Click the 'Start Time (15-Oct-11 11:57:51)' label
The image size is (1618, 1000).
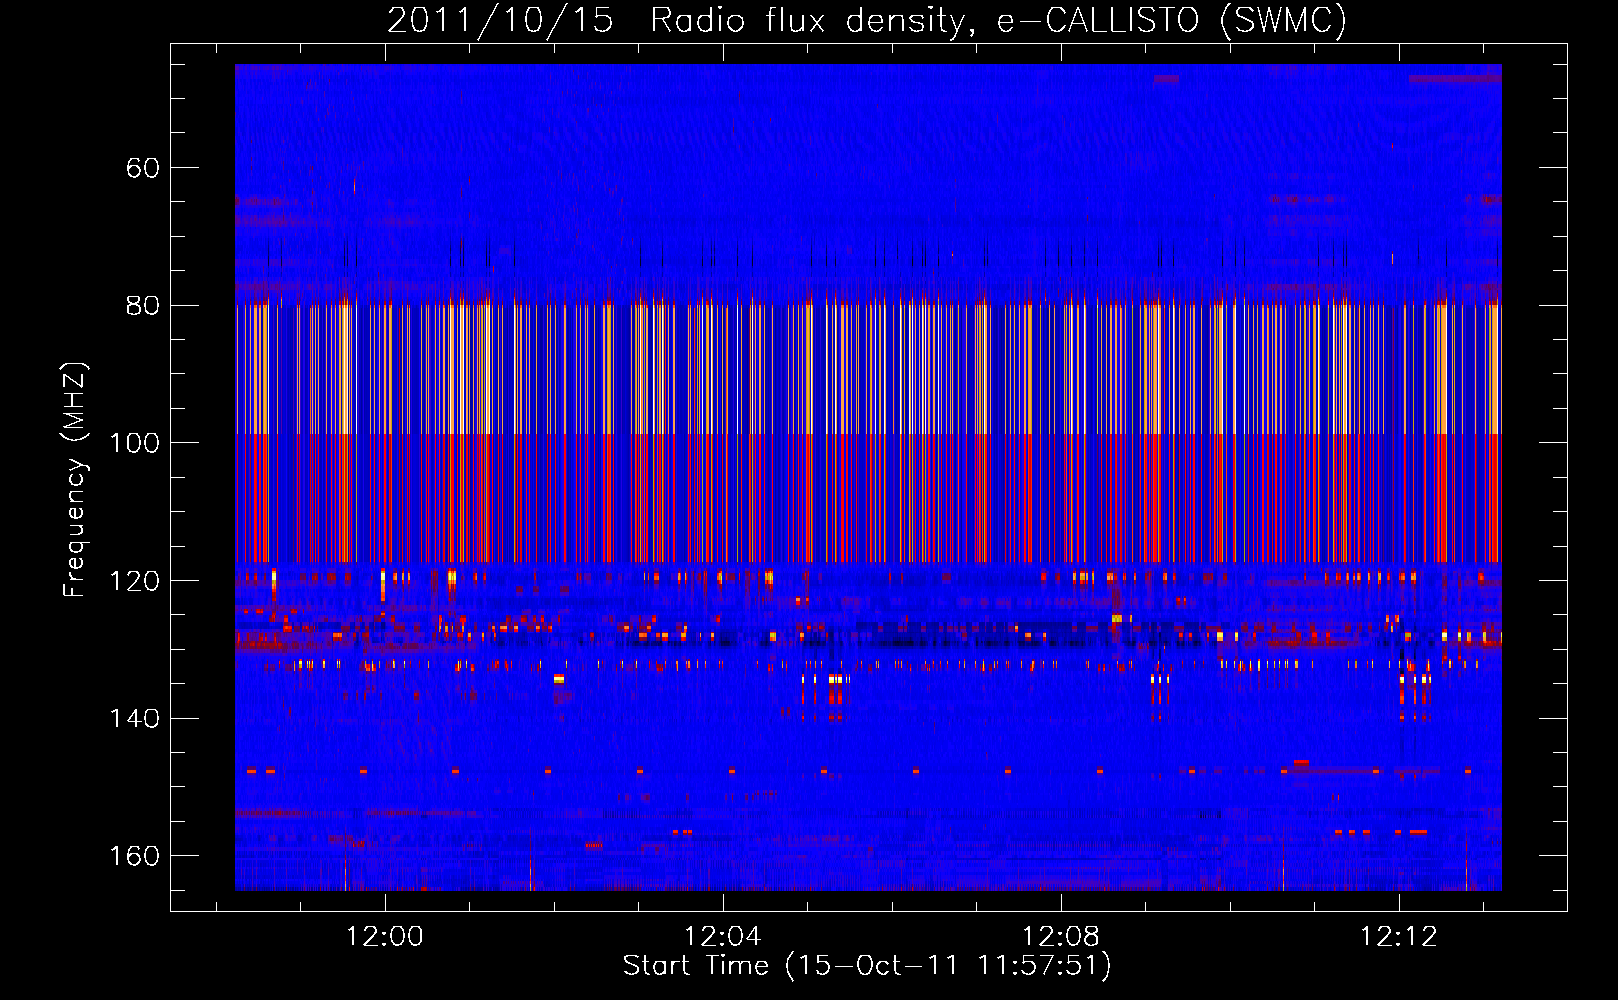coord(867,966)
